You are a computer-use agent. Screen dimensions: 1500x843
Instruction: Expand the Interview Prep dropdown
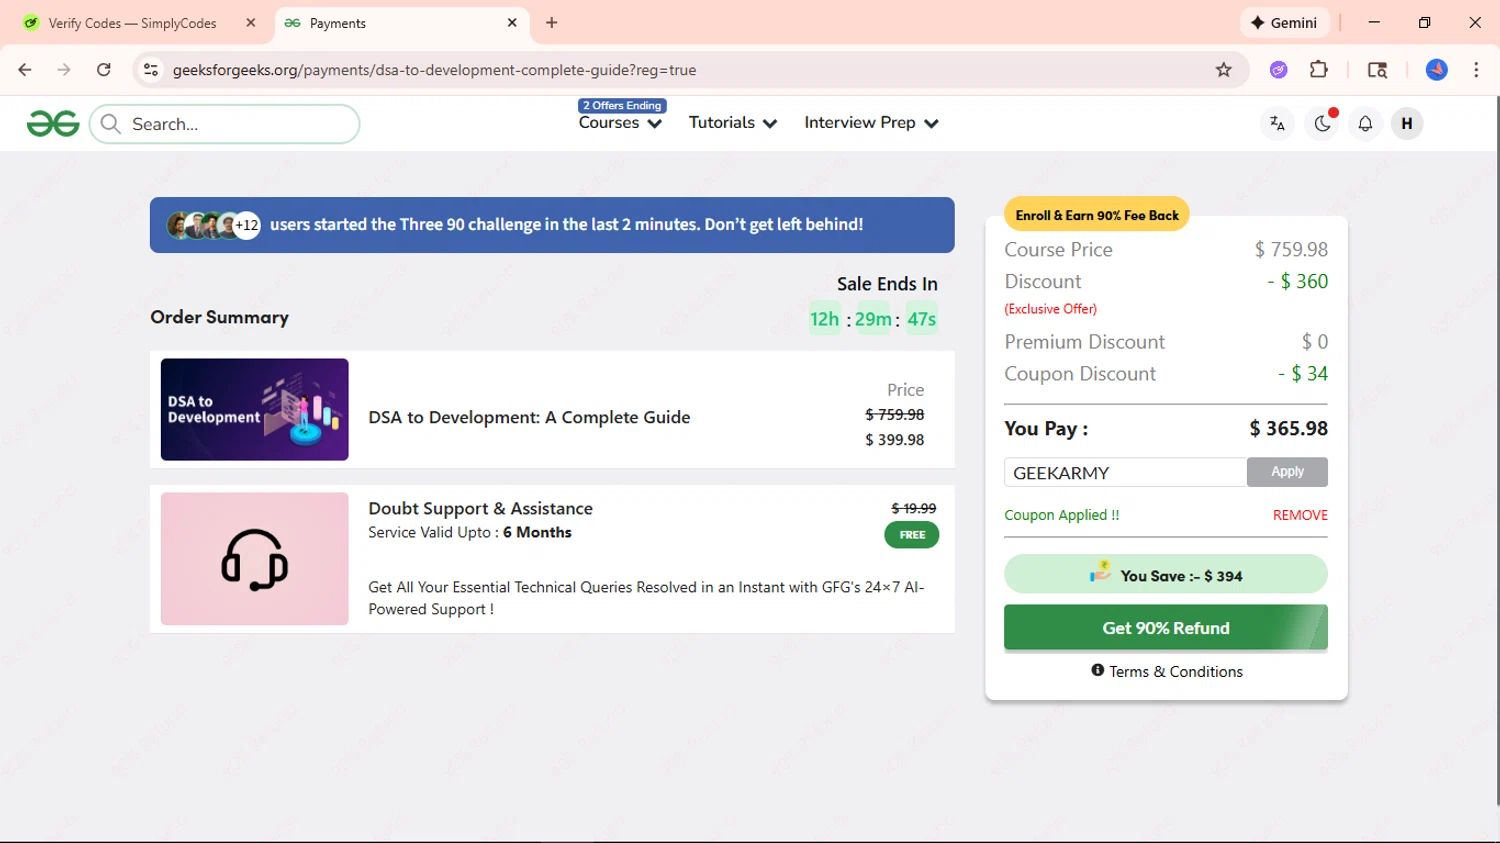(871, 123)
